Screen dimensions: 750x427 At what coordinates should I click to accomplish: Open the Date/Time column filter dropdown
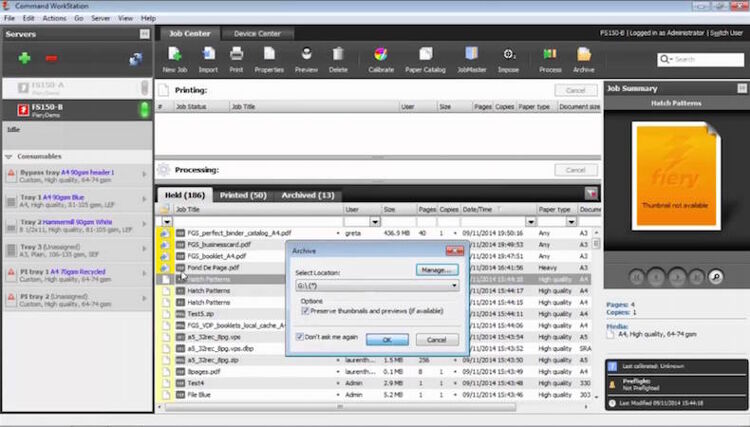pos(530,221)
